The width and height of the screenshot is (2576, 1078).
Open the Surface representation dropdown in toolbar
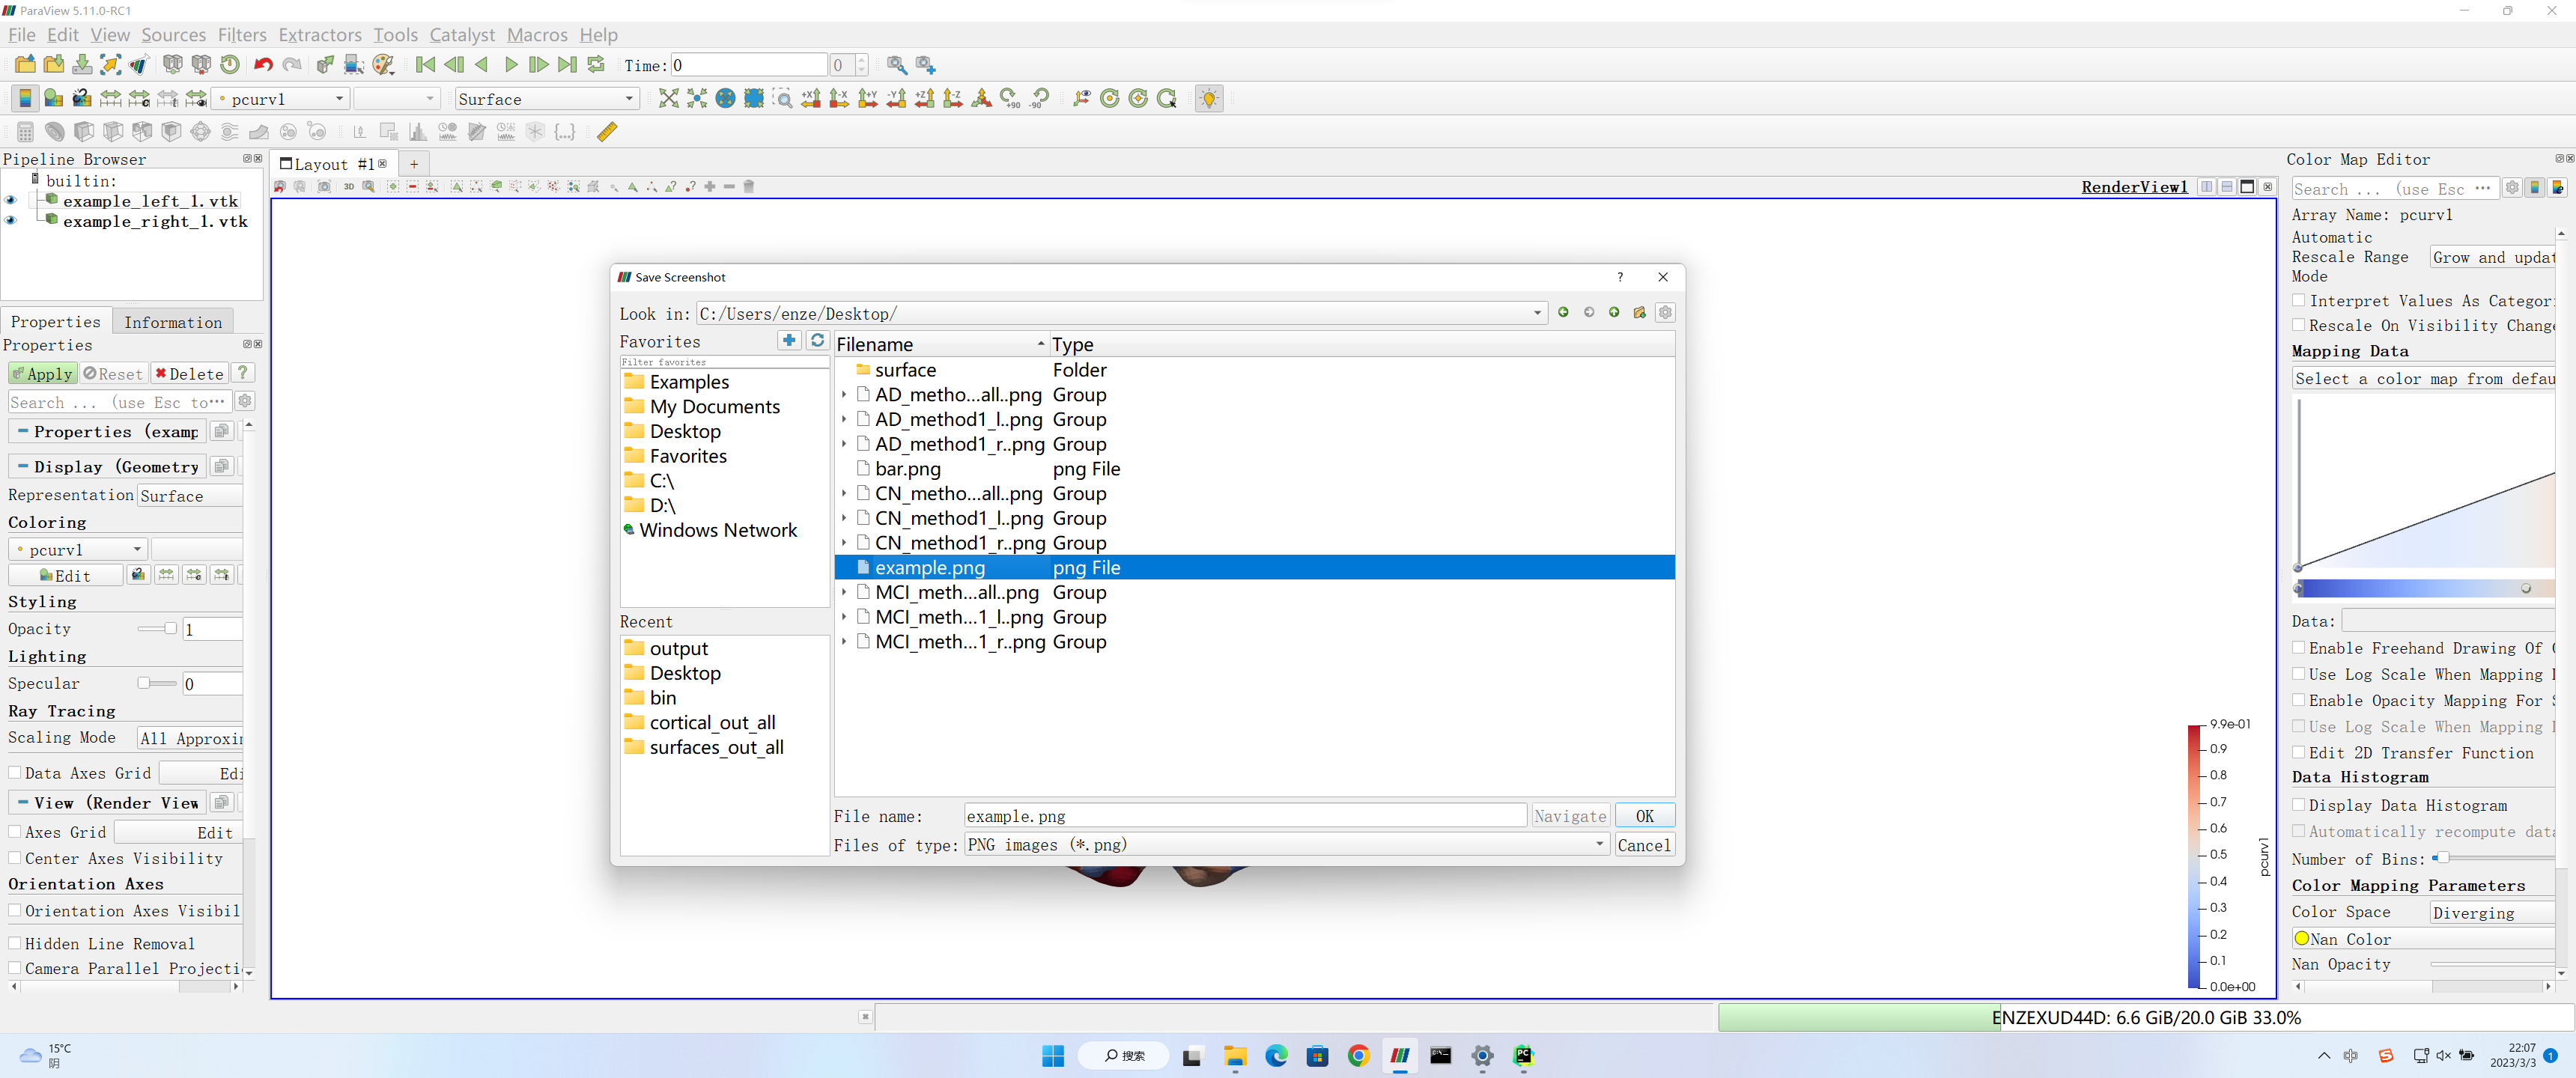point(546,99)
